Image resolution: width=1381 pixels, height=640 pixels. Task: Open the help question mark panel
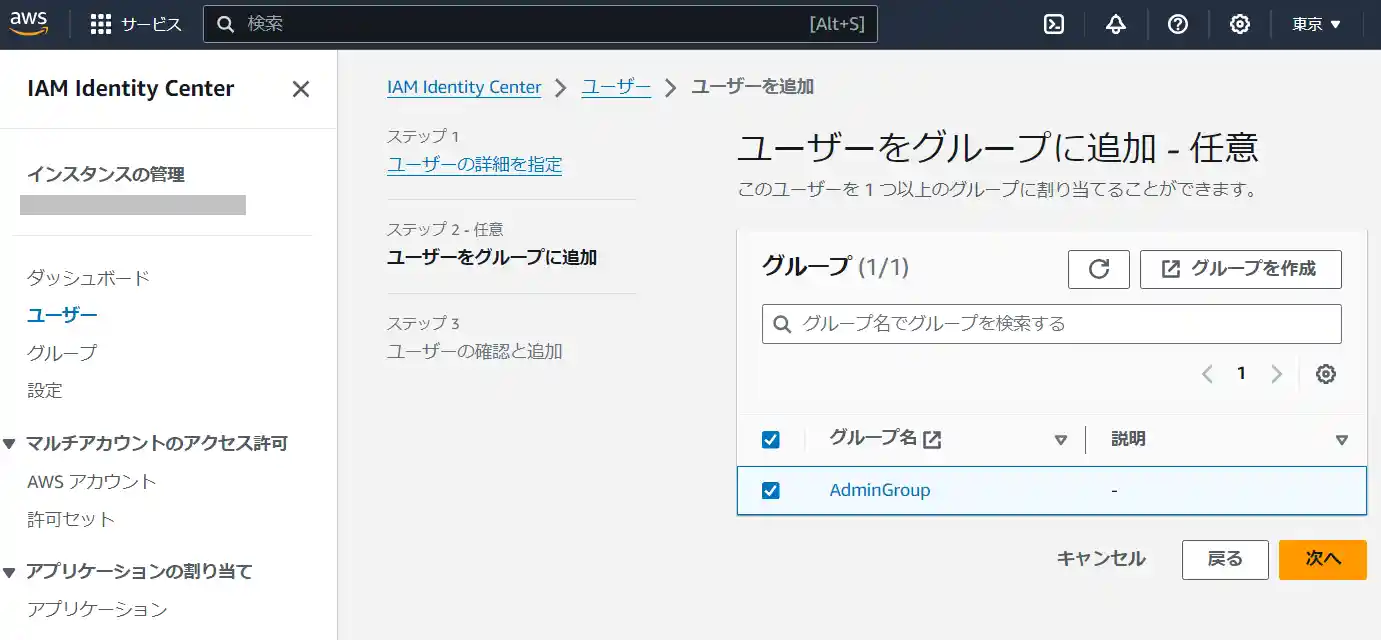(x=1178, y=24)
